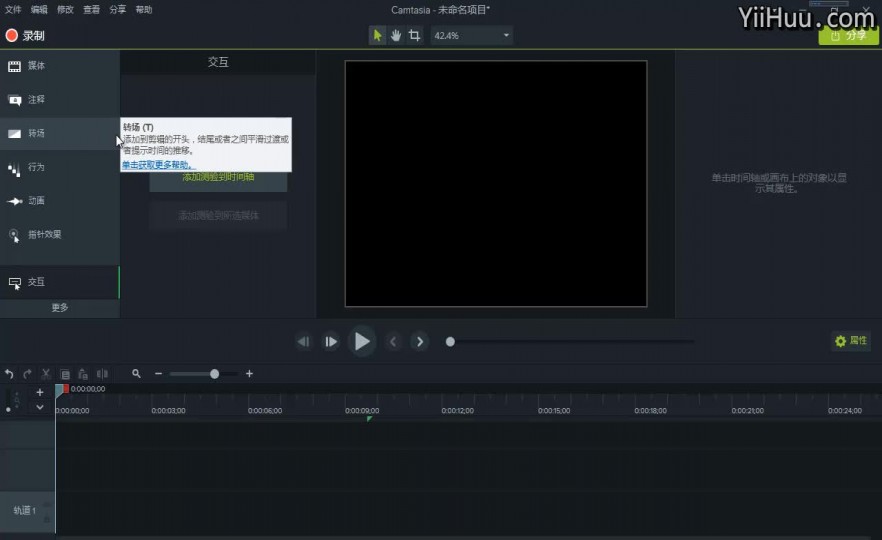Click the Paste icon in timeline toolbar
Viewport: 882px width, 540px height.
pyautogui.click(x=83, y=374)
